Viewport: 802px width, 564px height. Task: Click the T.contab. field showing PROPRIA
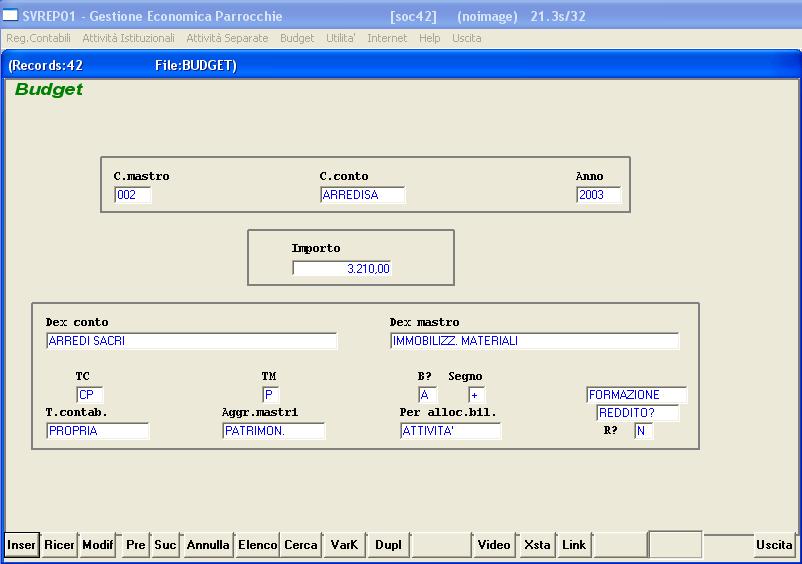97,431
